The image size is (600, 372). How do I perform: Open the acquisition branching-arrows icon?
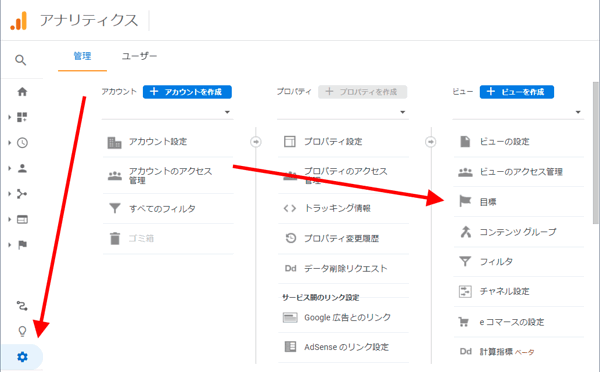click(22, 194)
